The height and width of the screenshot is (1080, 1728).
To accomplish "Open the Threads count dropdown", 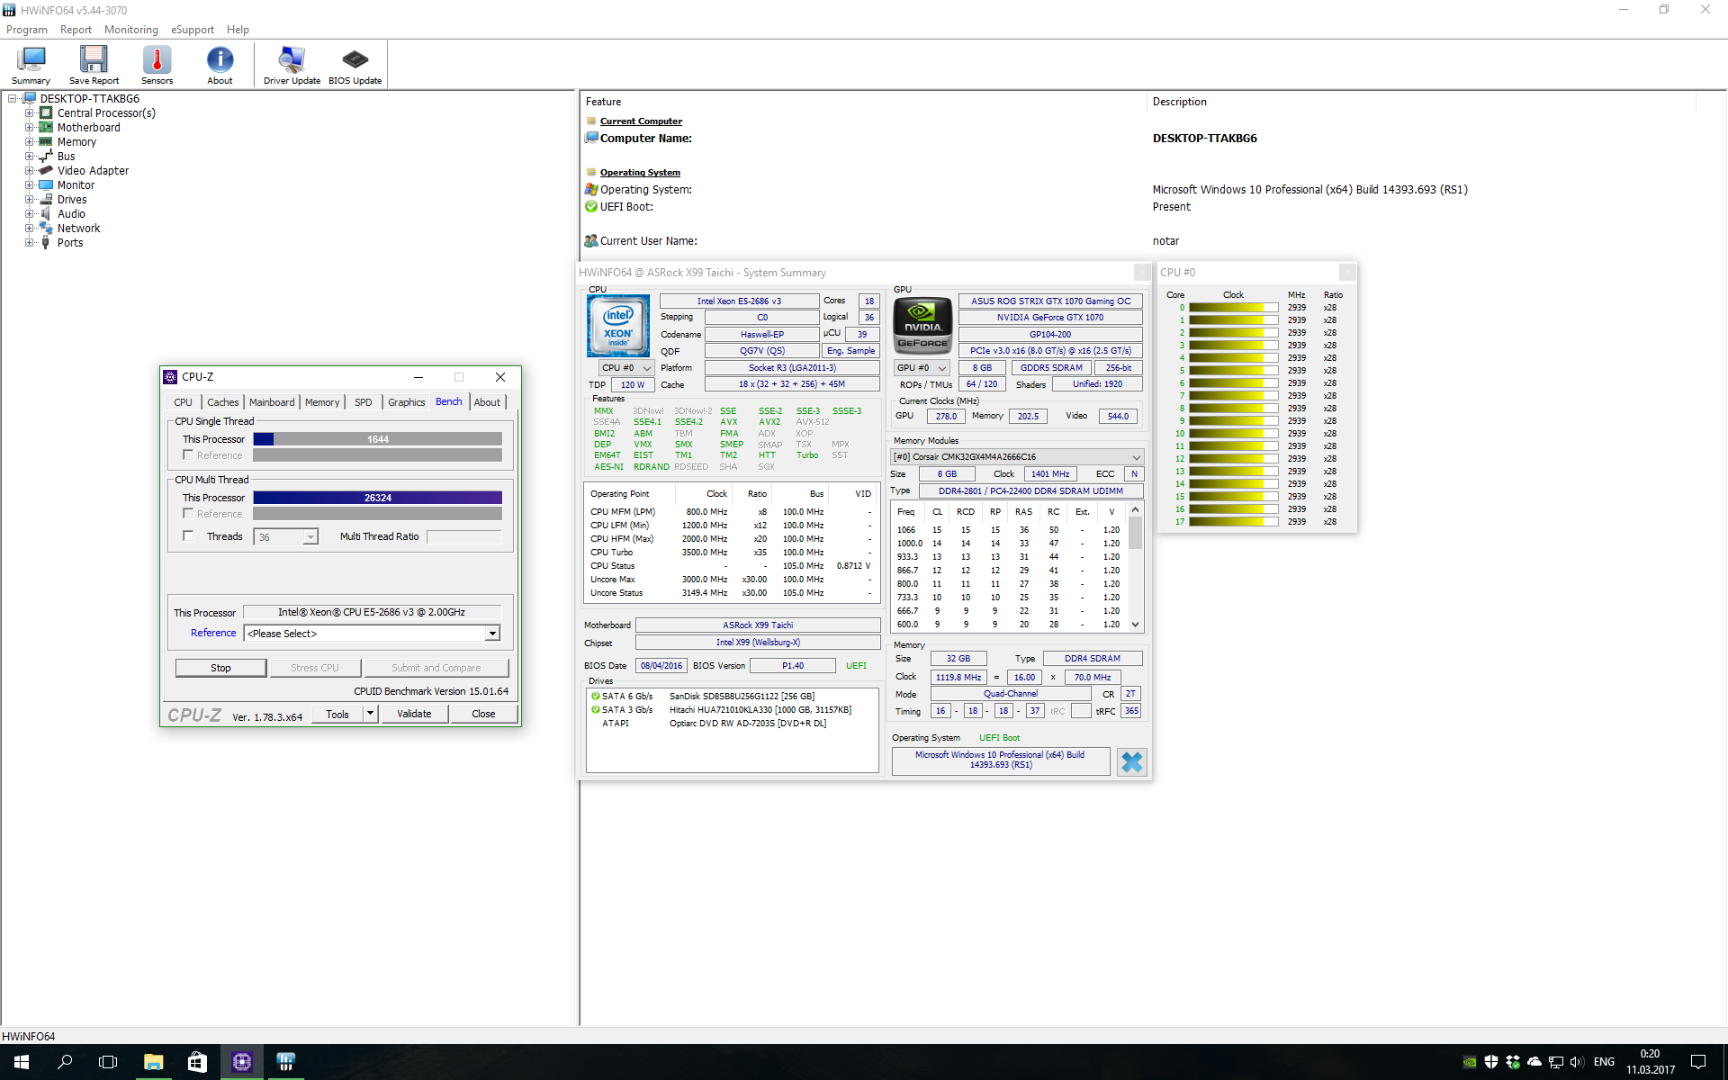I will coord(286,537).
